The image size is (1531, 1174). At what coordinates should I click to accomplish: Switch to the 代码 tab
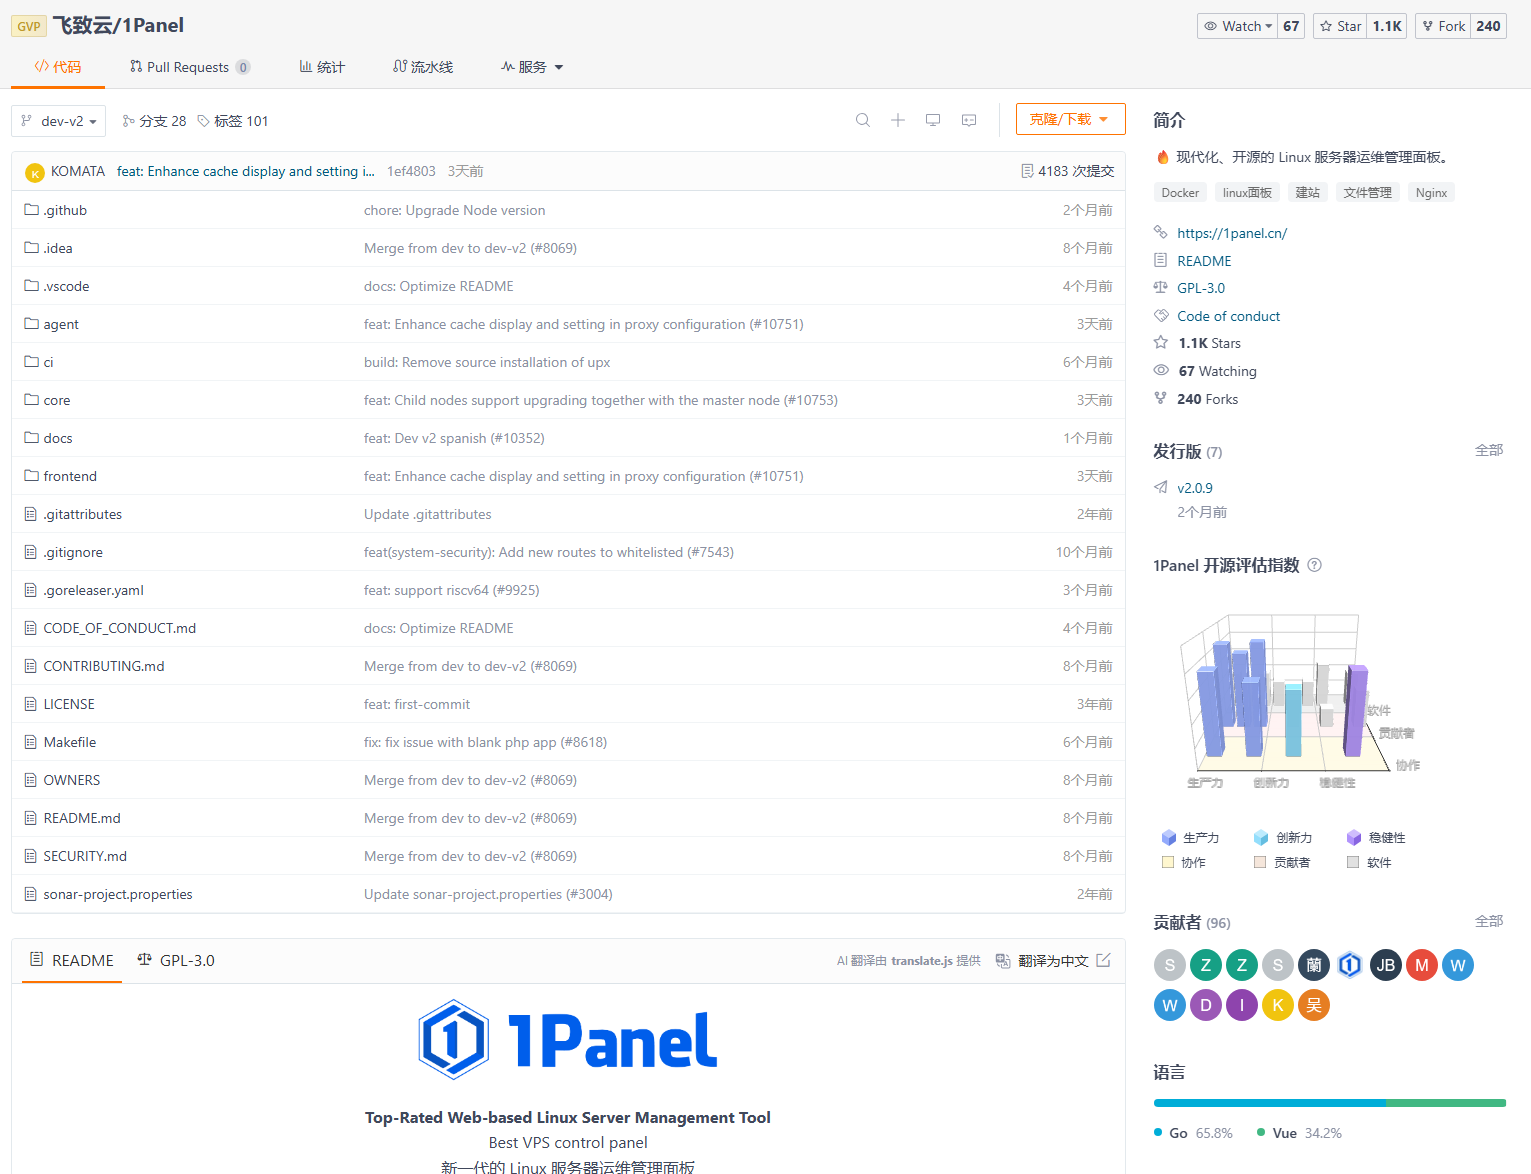(x=57, y=67)
